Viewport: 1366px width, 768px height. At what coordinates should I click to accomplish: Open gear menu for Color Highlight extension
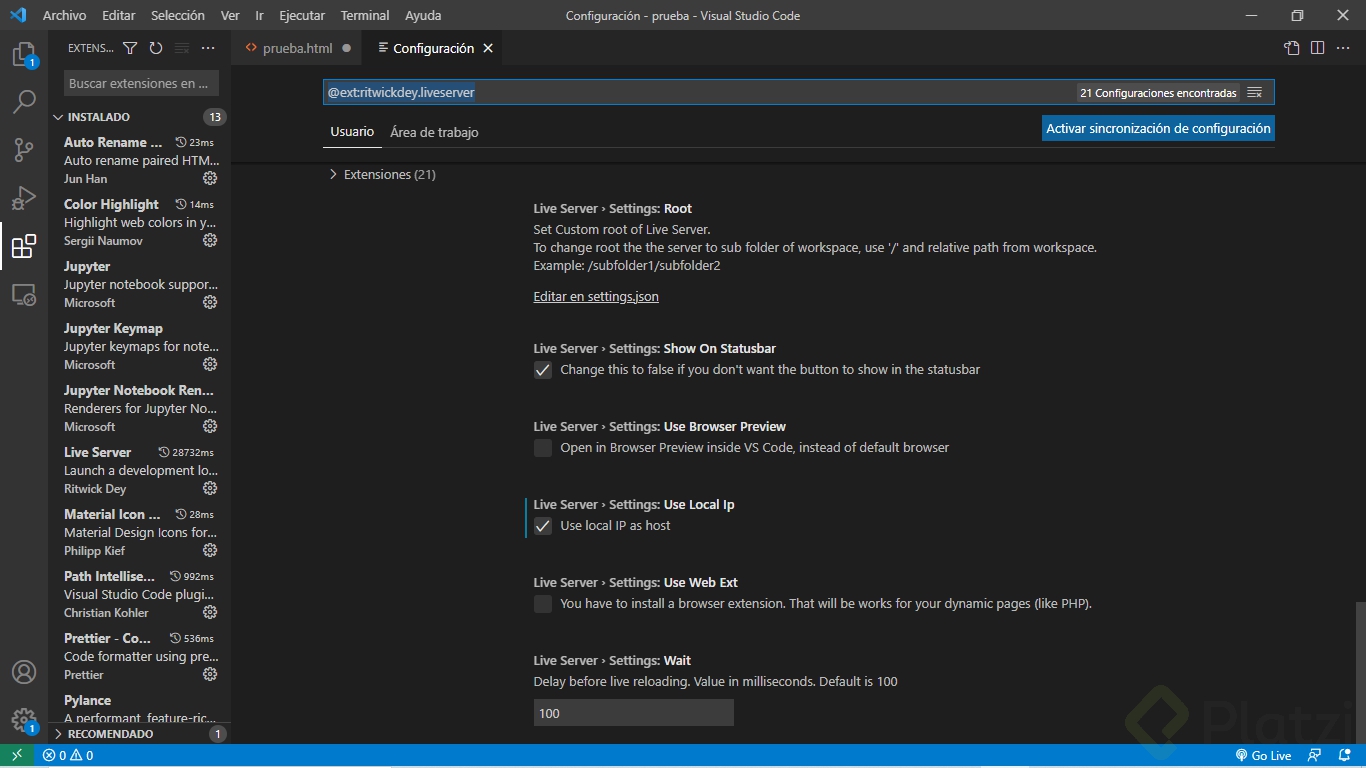pyautogui.click(x=210, y=240)
